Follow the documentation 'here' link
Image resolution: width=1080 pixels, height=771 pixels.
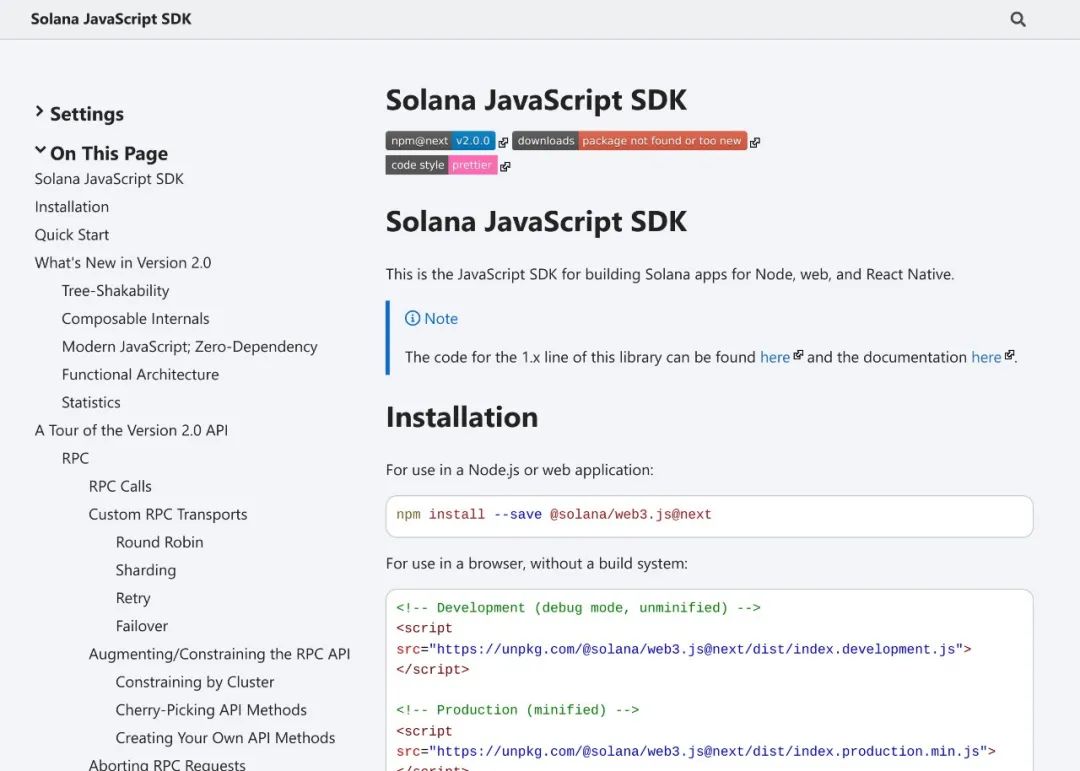coord(986,357)
